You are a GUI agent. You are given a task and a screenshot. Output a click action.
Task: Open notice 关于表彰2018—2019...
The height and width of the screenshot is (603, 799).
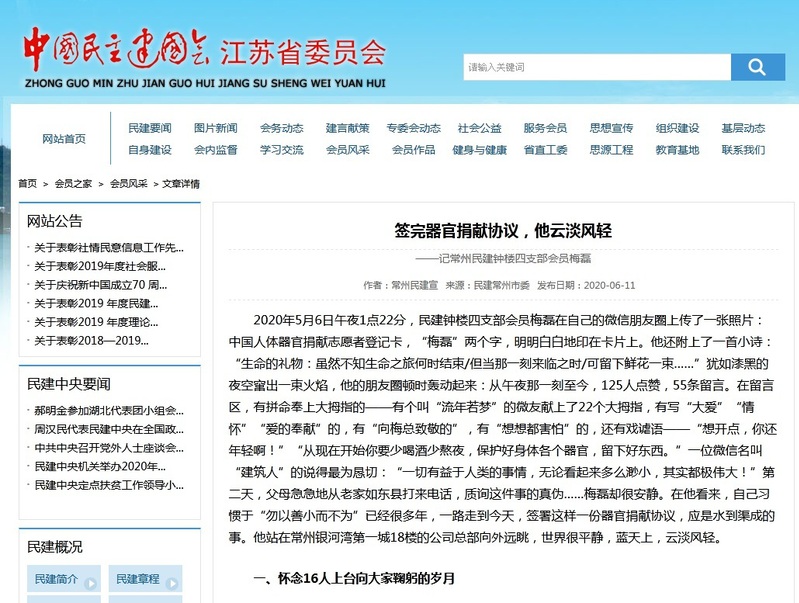[x=91, y=340]
